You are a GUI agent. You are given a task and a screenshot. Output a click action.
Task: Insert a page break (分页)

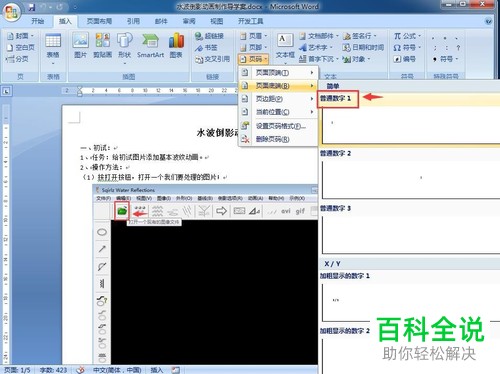point(17,59)
